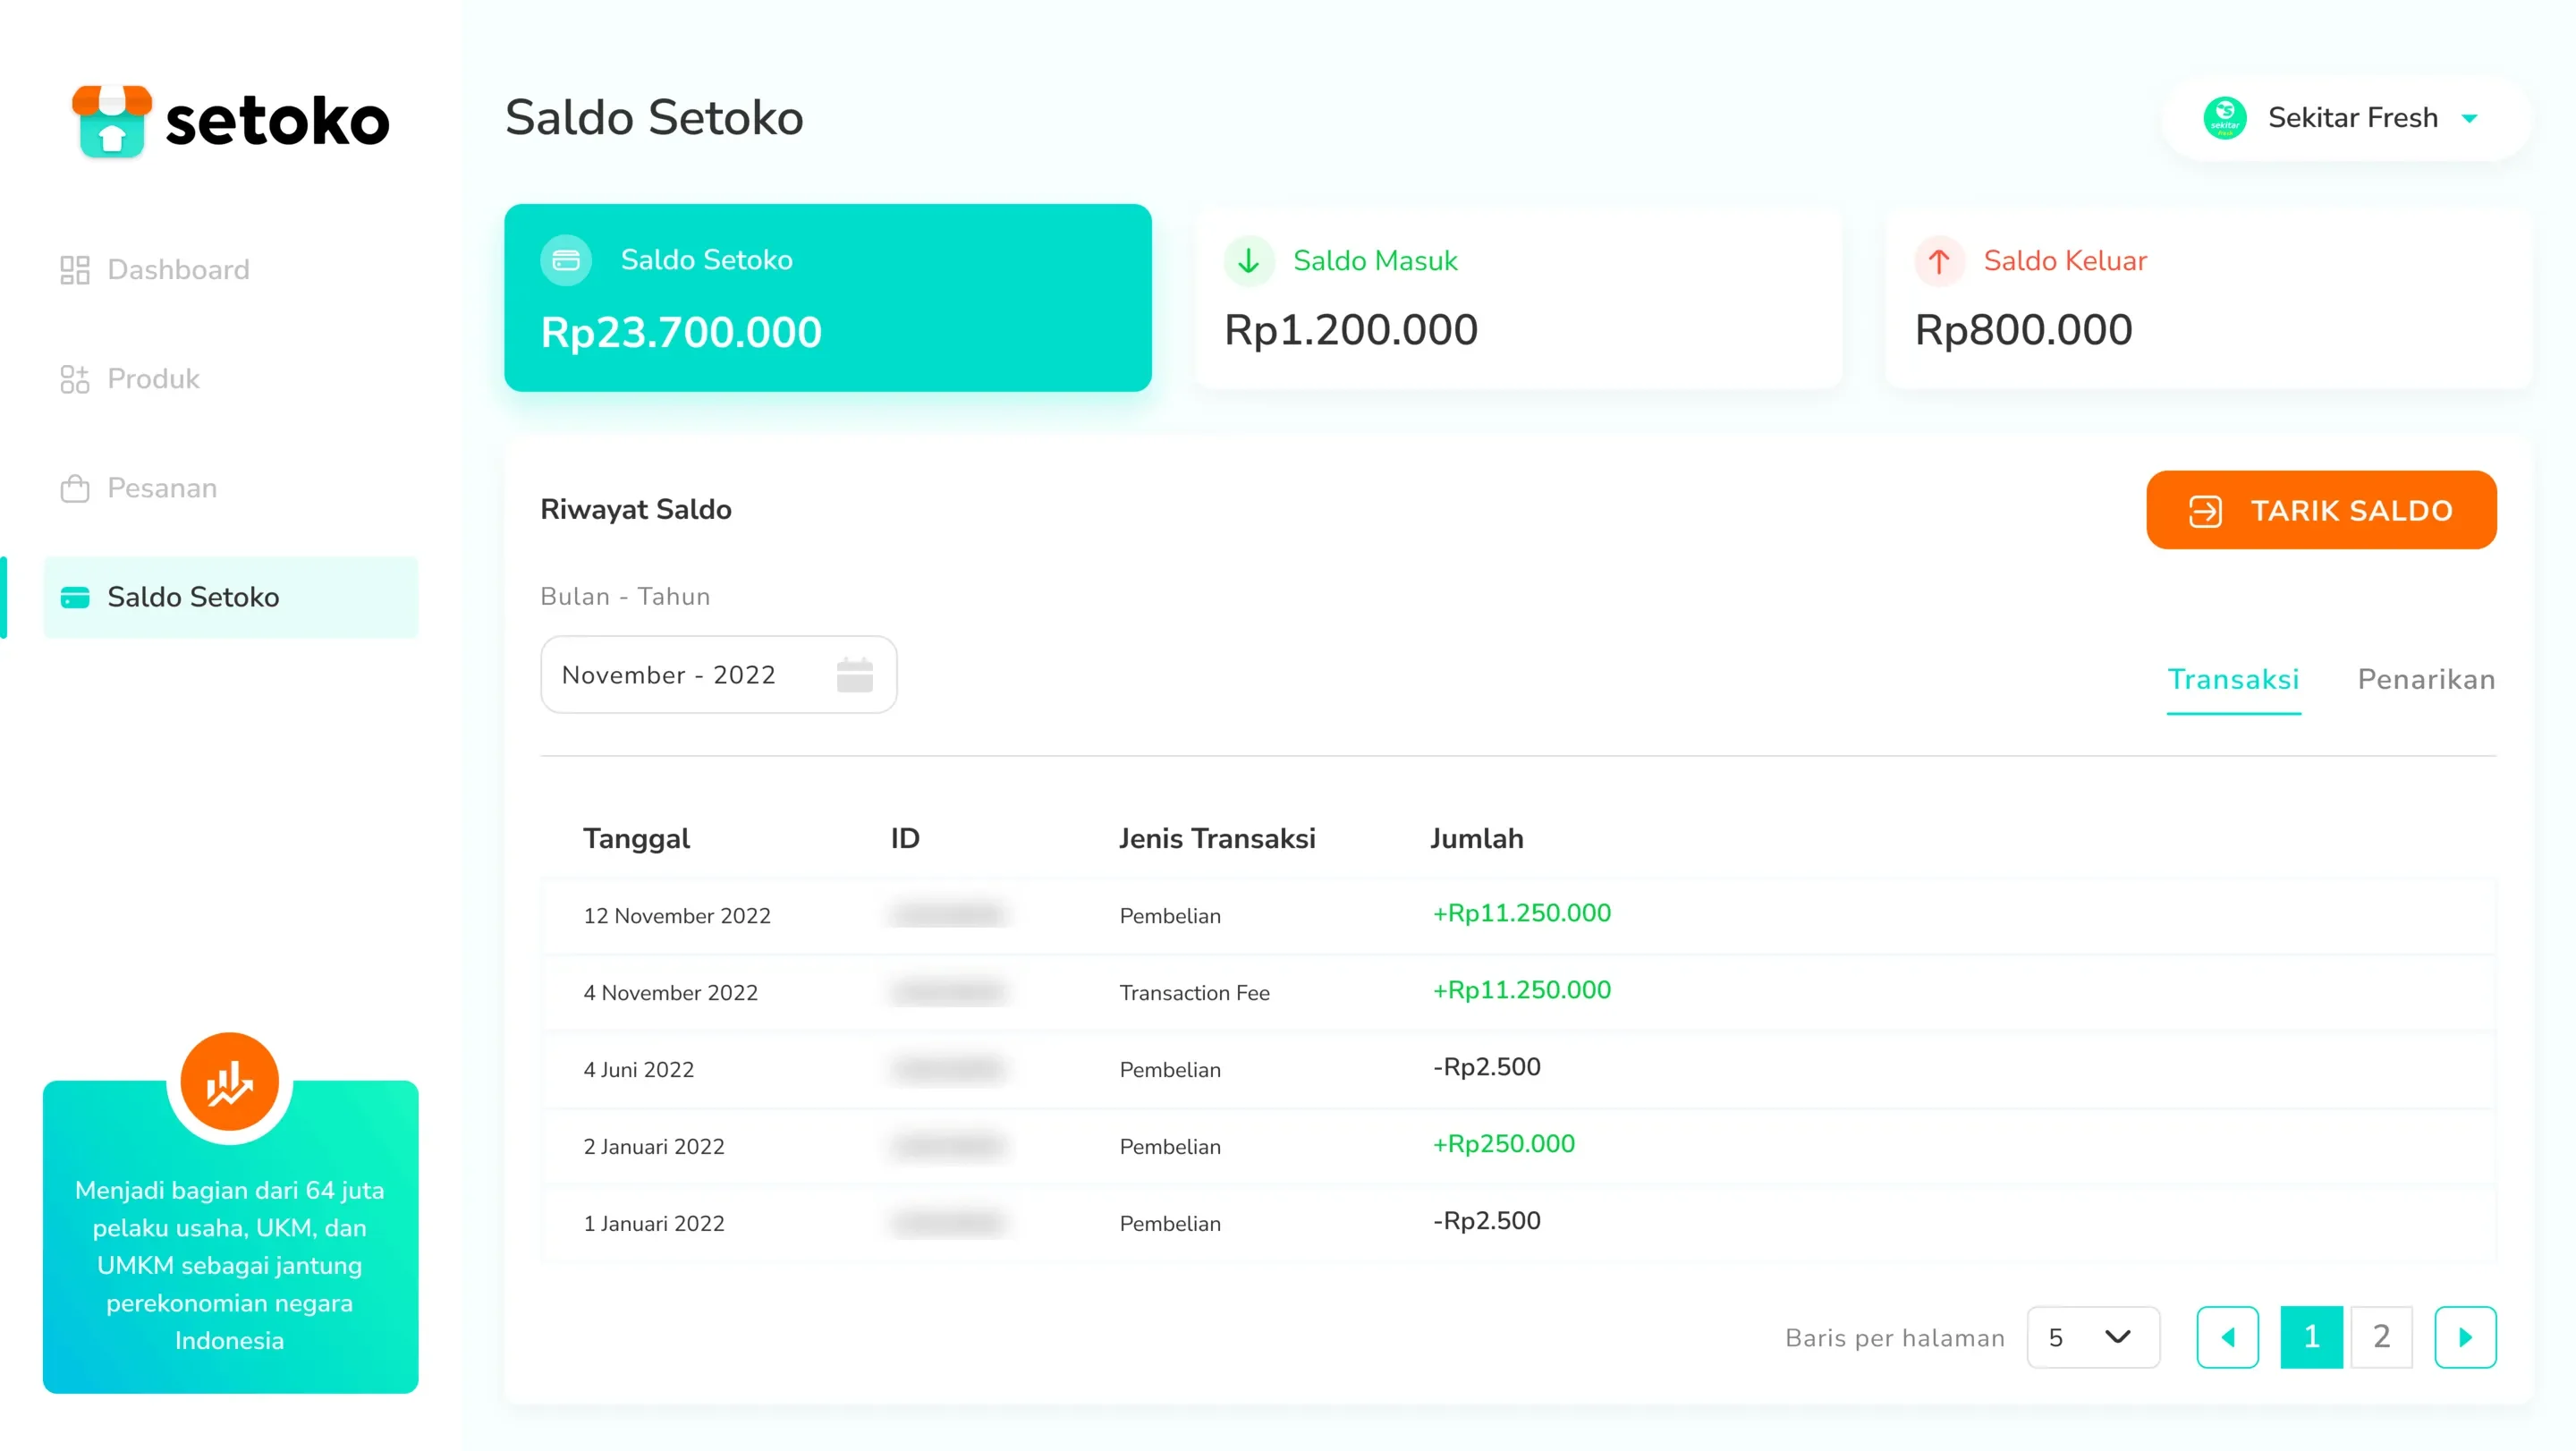Click the 4 November 2022 date cell

[671, 993]
